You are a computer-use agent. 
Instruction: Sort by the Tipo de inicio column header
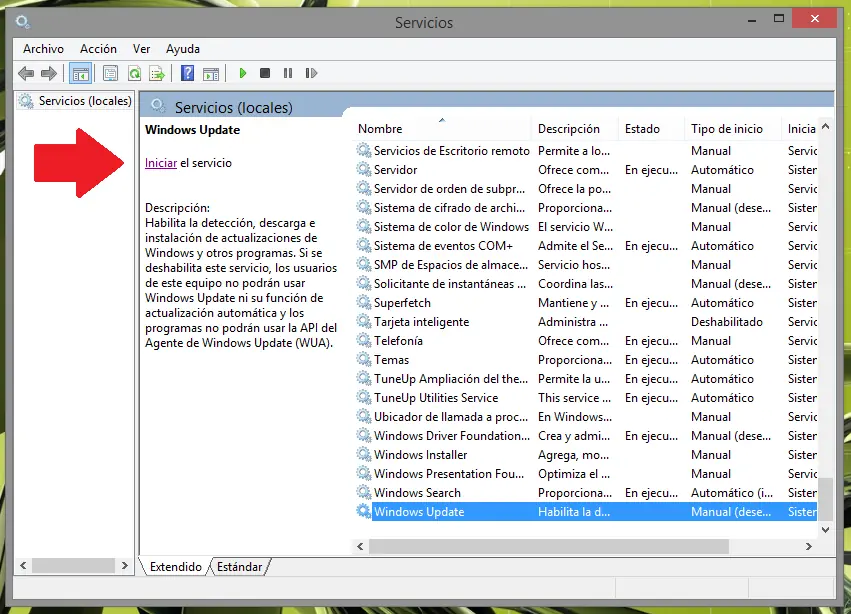pos(733,129)
